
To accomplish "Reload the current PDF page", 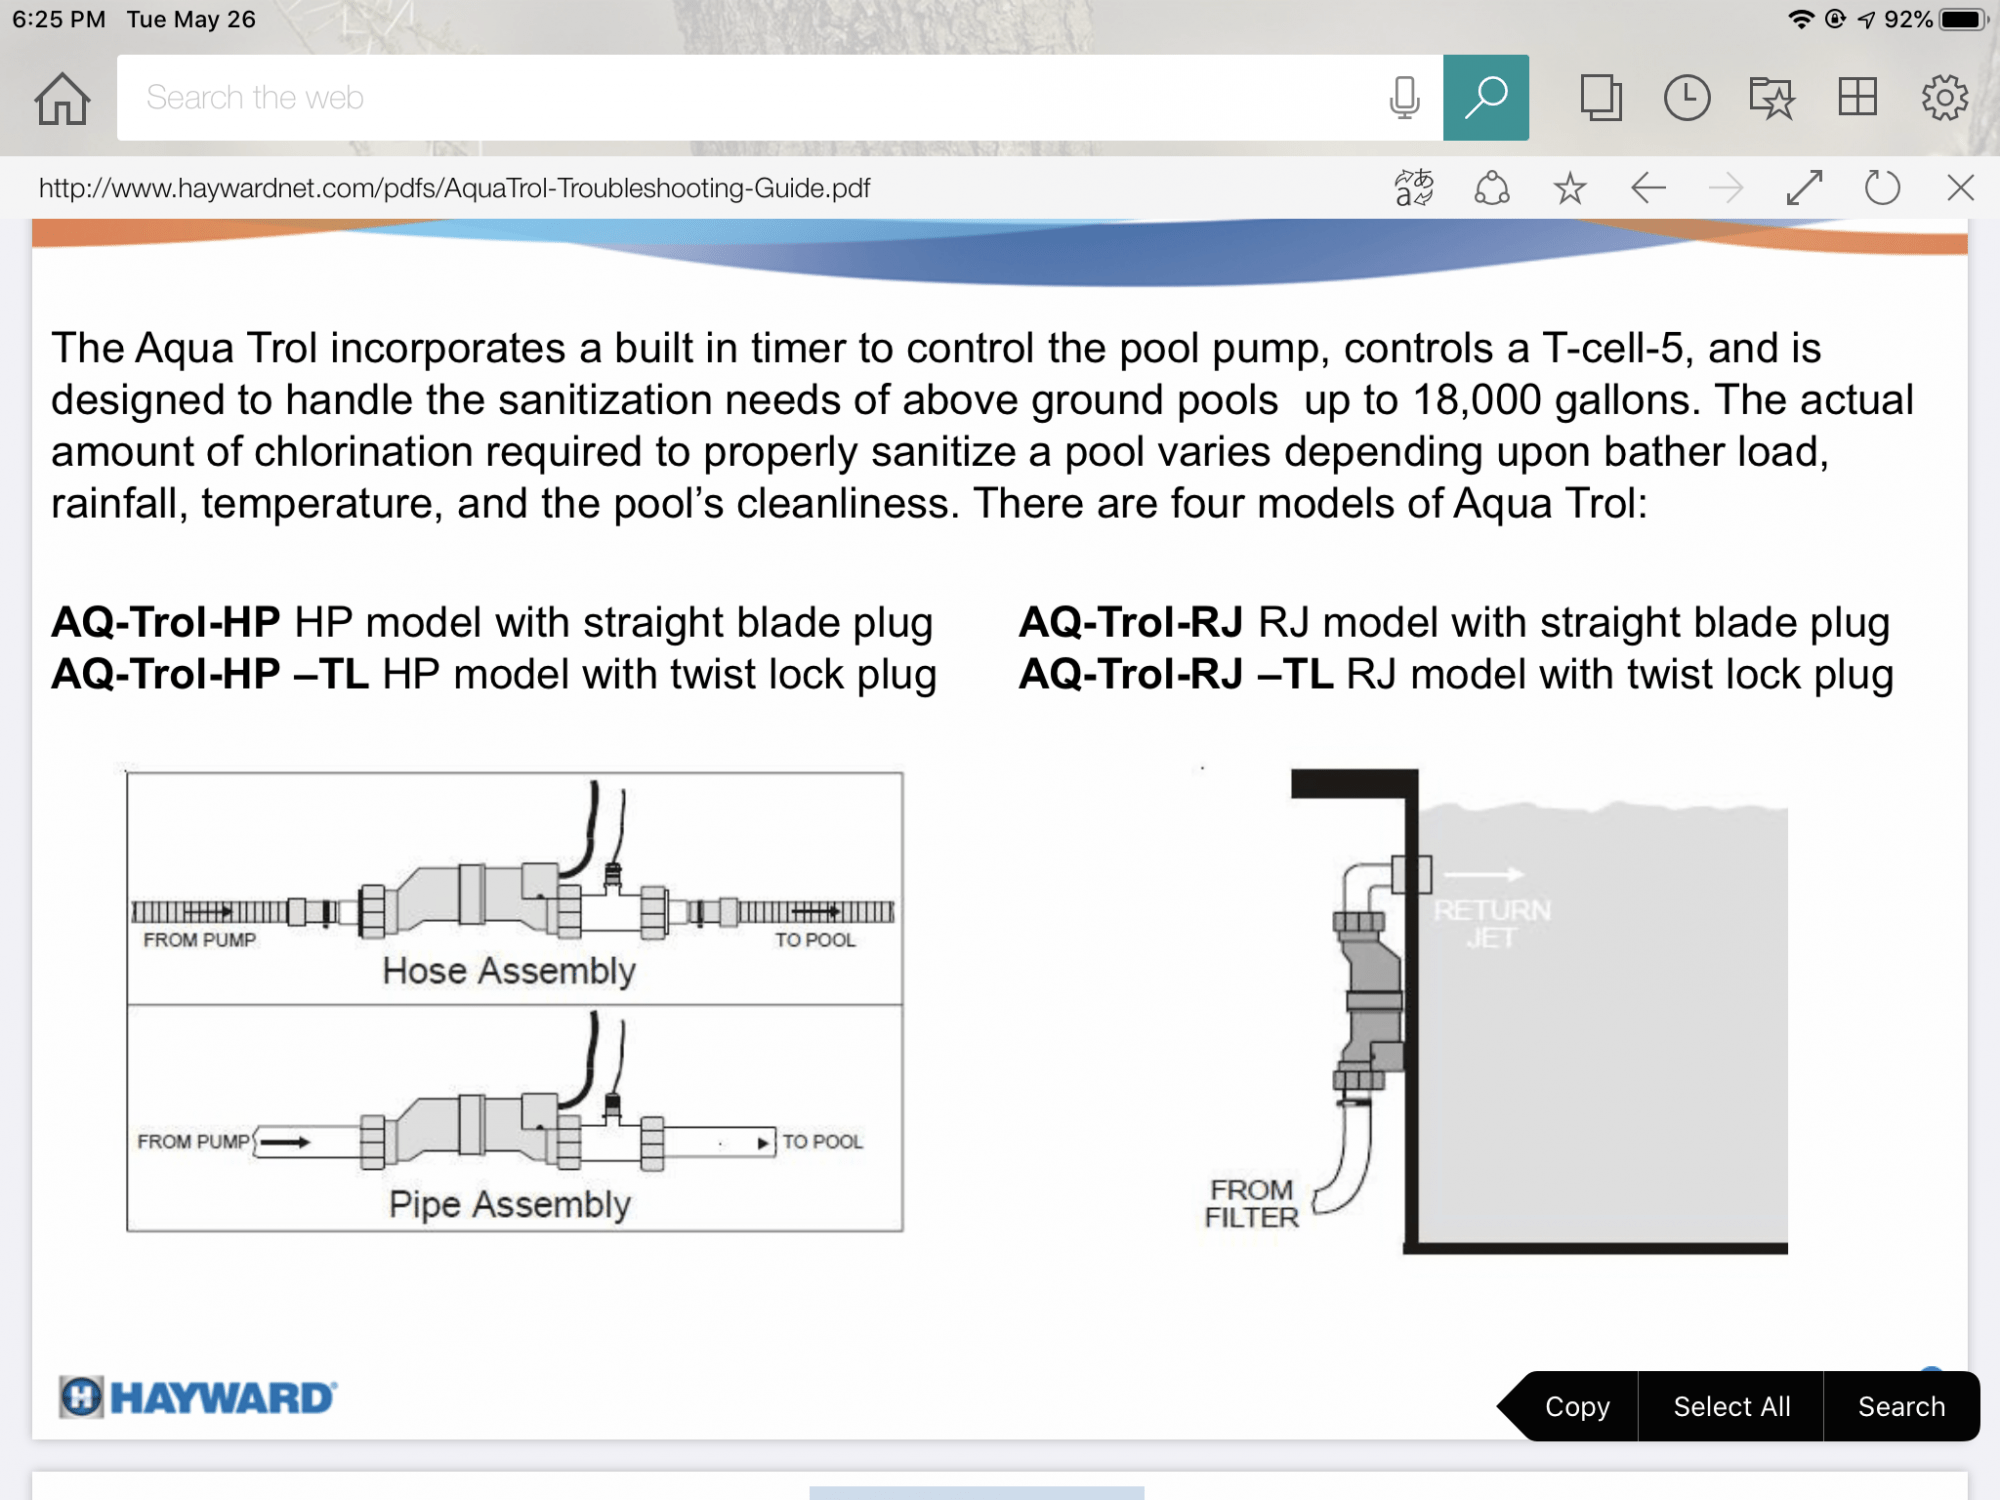I will click(1882, 188).
